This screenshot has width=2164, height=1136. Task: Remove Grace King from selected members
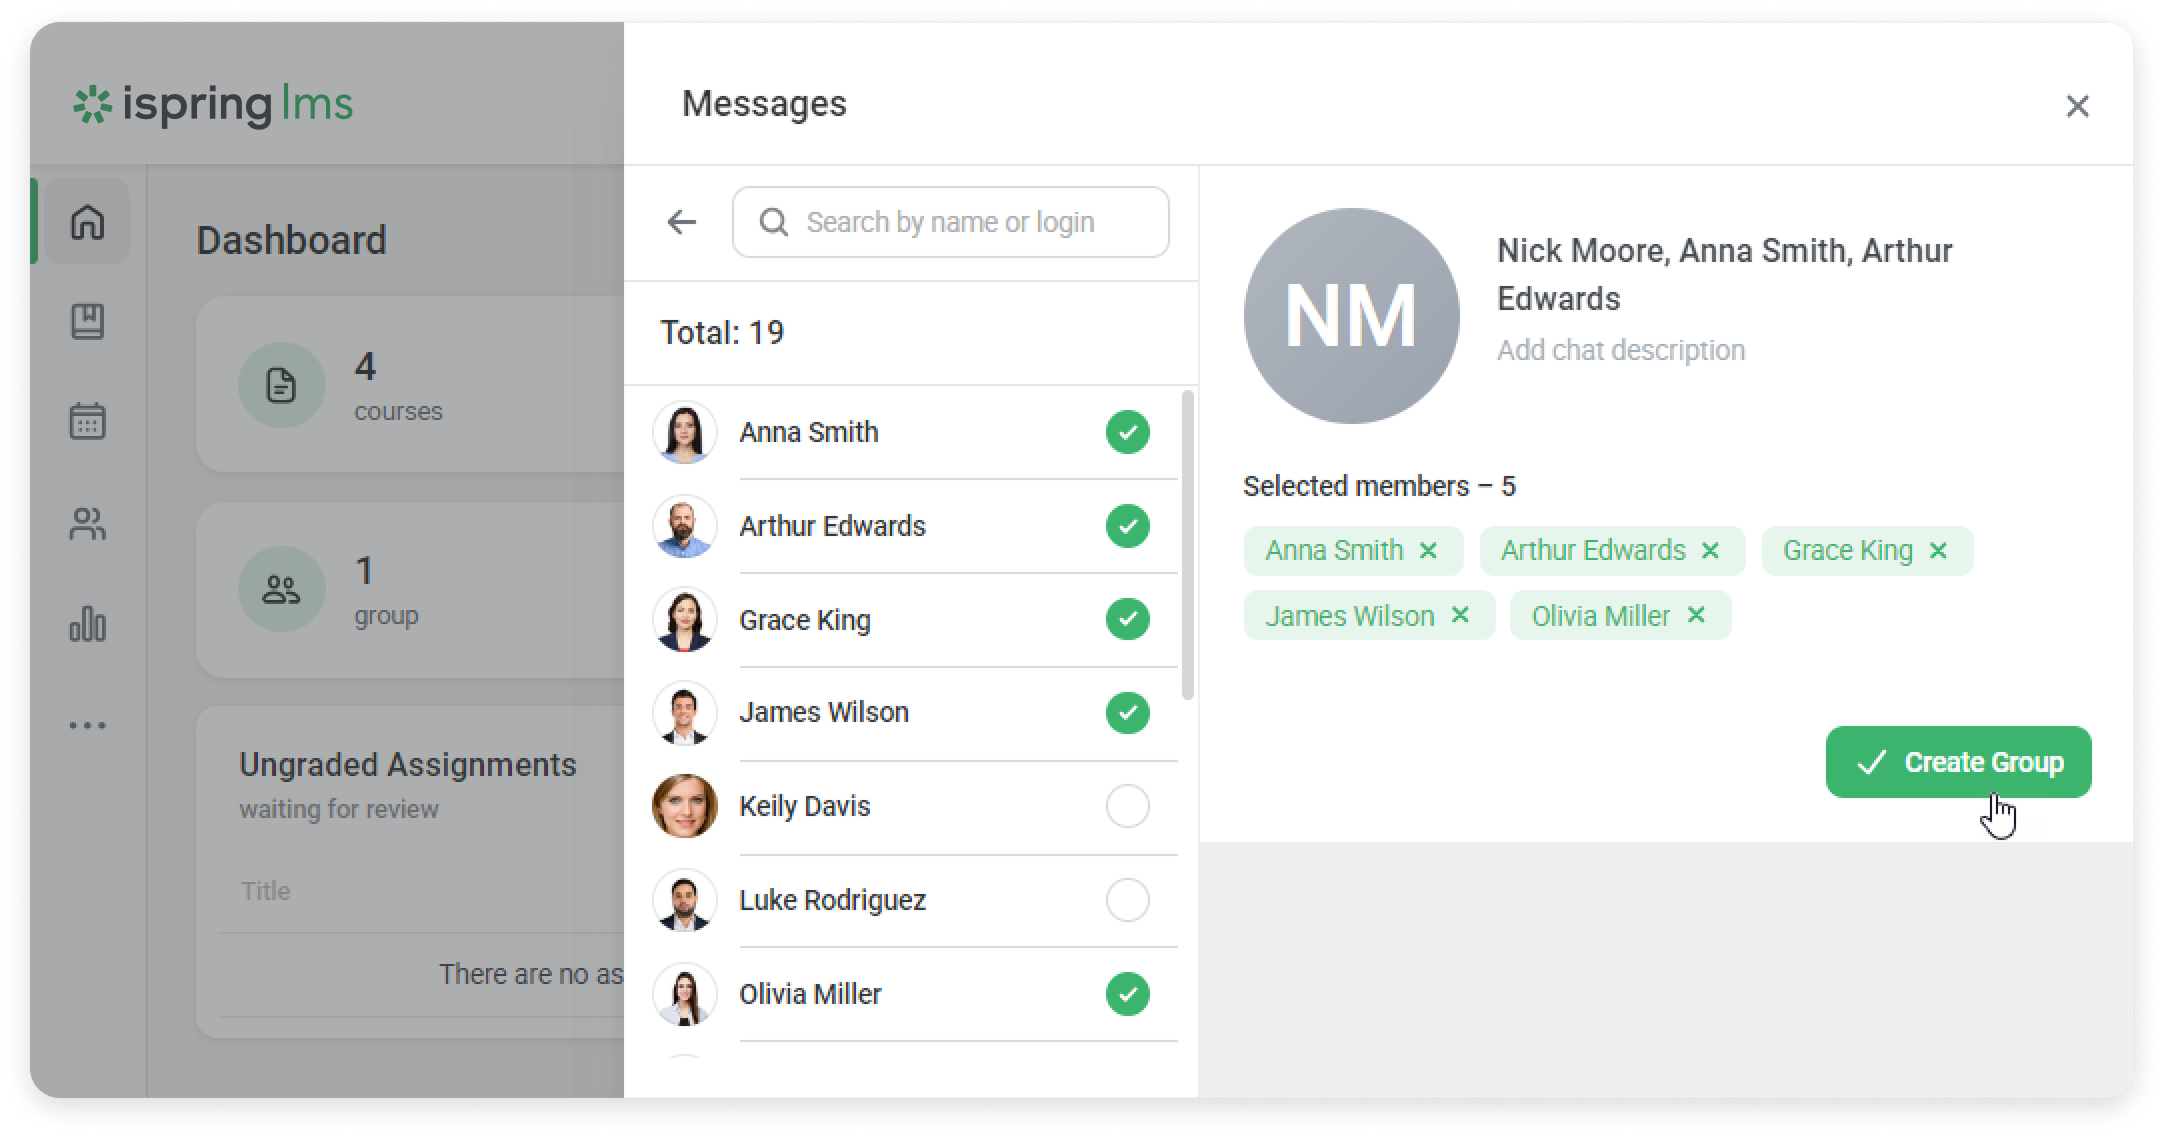click(x=1938, y=551)
